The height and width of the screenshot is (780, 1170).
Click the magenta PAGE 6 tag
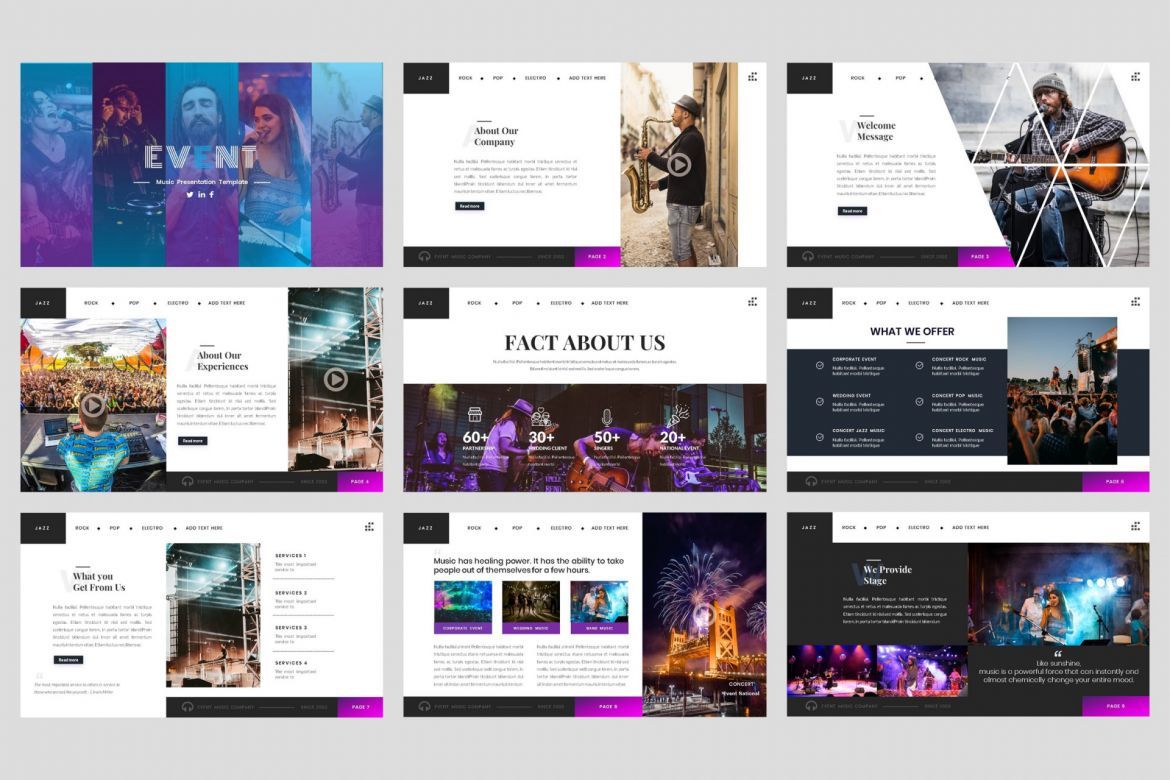click(x=1115, y=481)
